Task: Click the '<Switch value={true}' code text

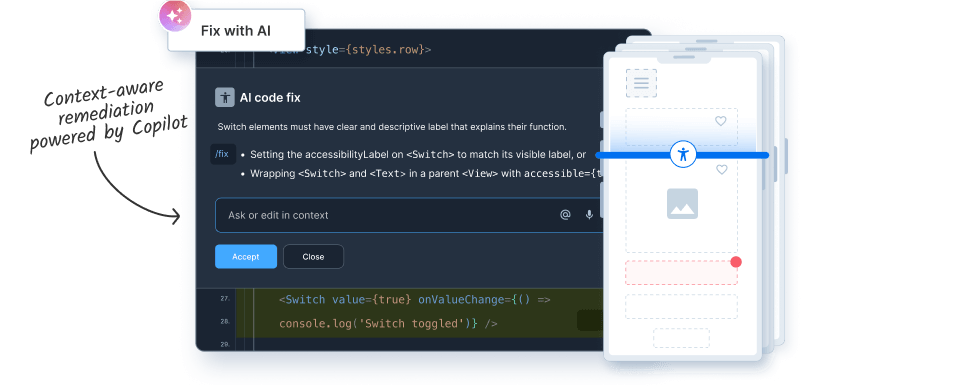Action: [x=345, y=300]
